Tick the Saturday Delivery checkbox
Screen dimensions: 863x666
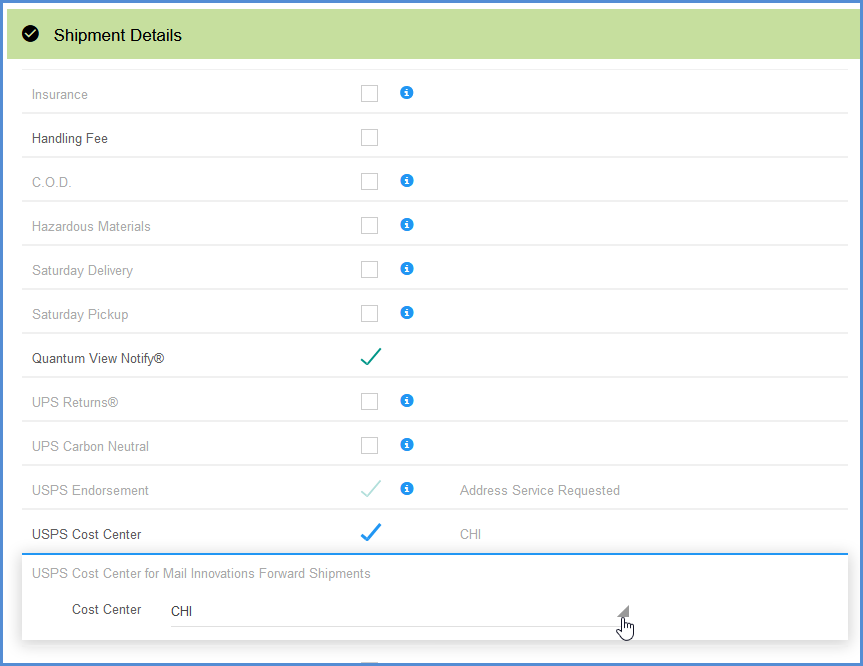pyautogui.click(x=369, y=270)
